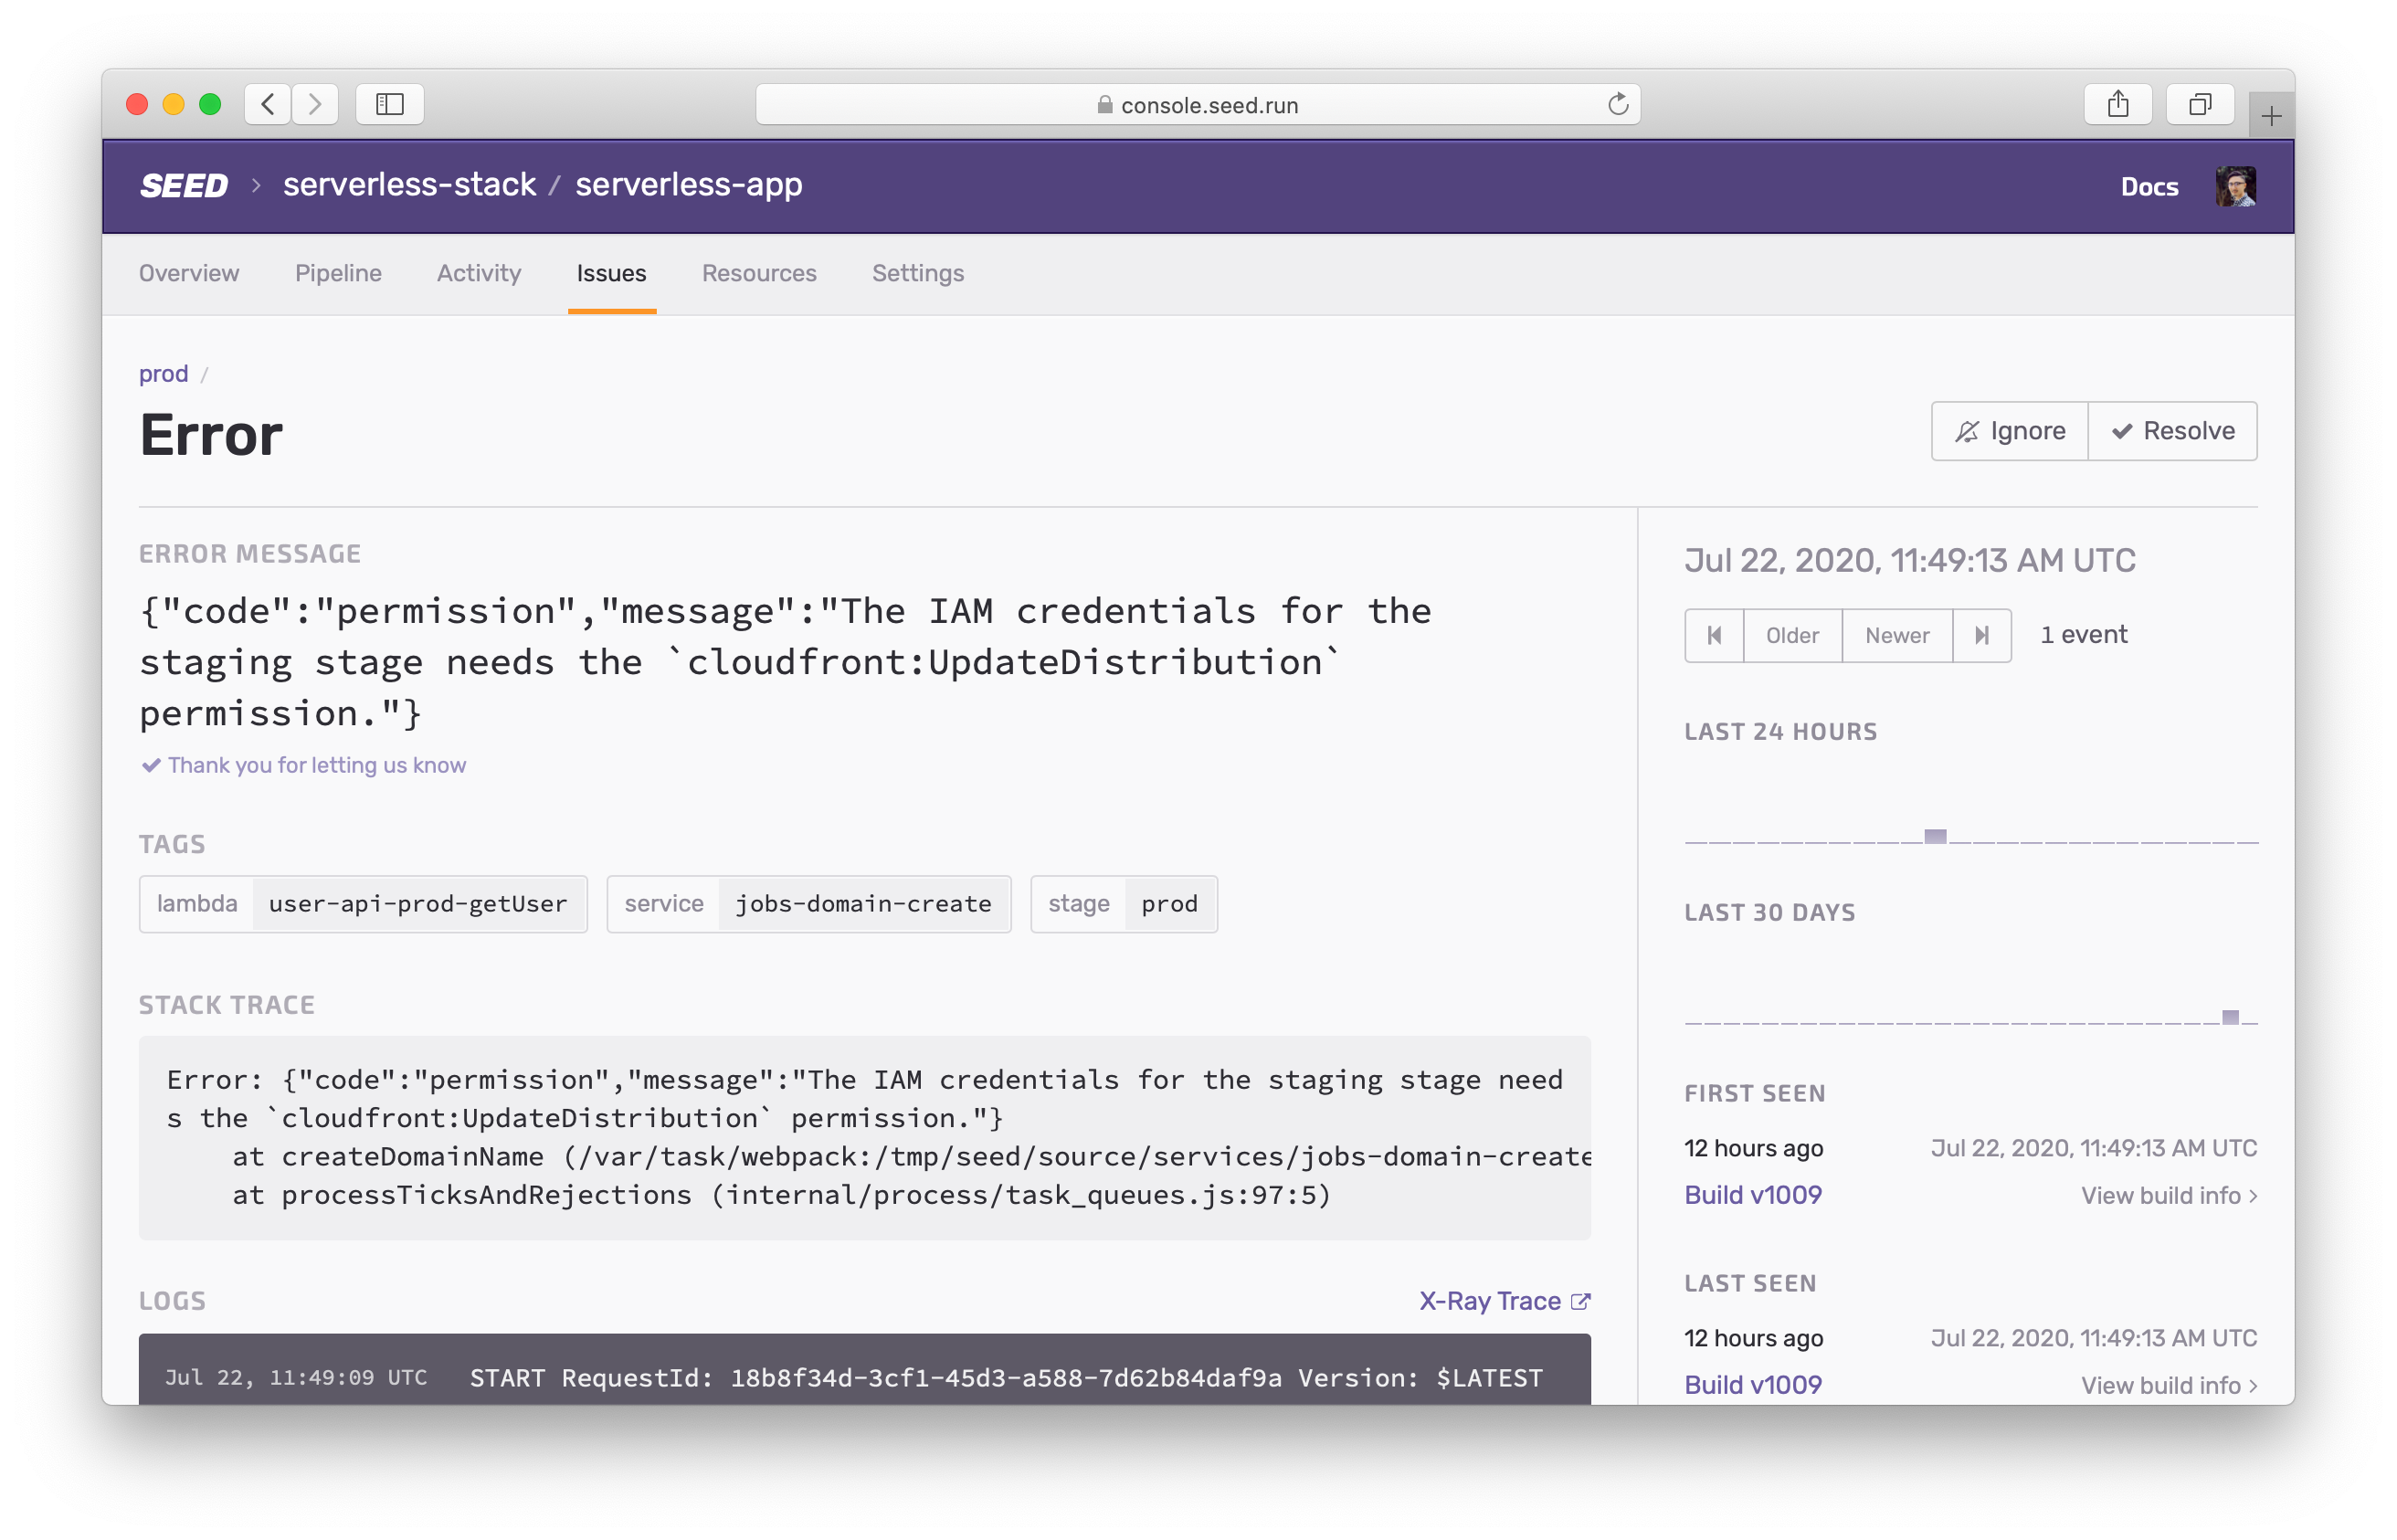Mark issue with Resolve button
The height and width of the screenshot is (1540, 2397).
(2172, 431)
